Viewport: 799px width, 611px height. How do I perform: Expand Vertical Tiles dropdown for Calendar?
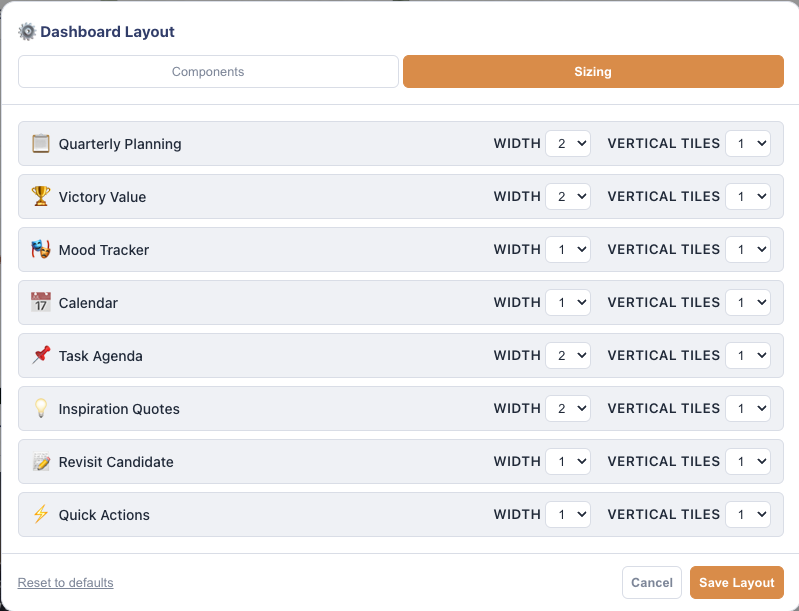[x=748, y=303]
